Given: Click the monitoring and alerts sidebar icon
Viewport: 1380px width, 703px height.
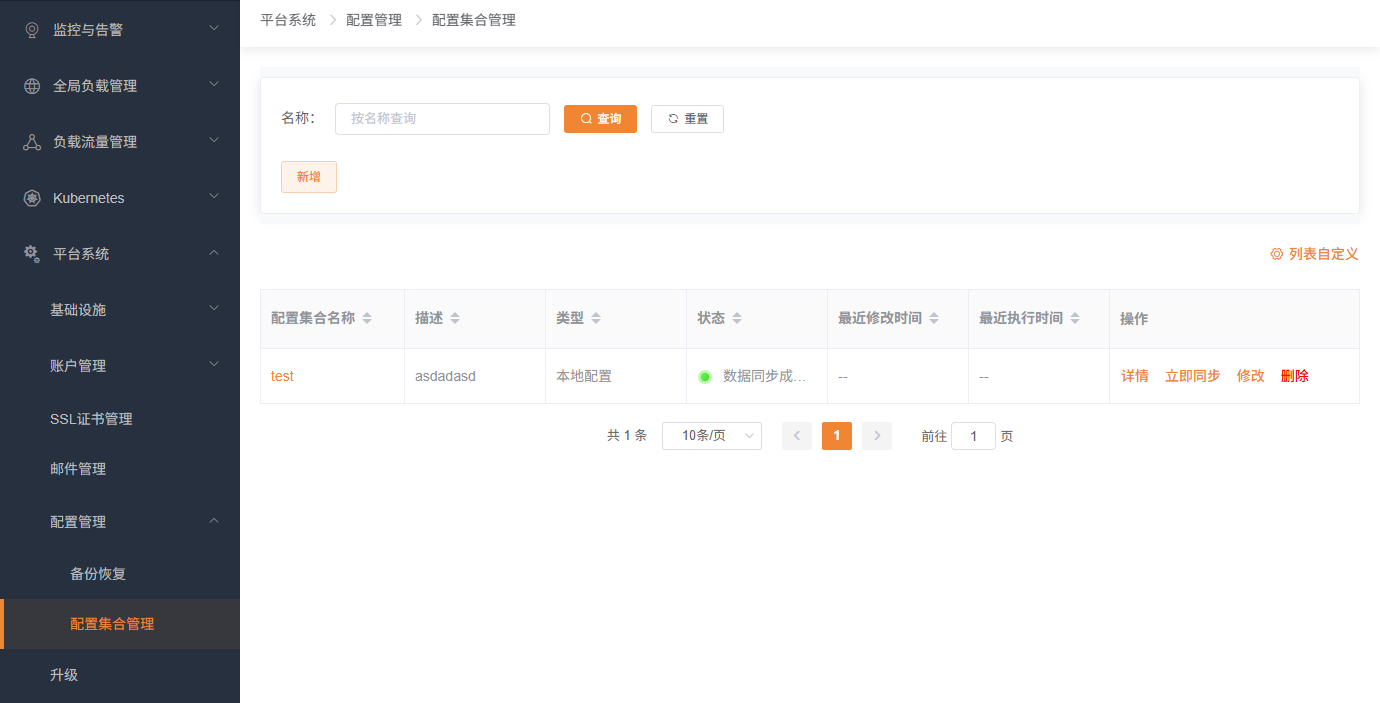Looking at the screenshot, I should 32,30.
